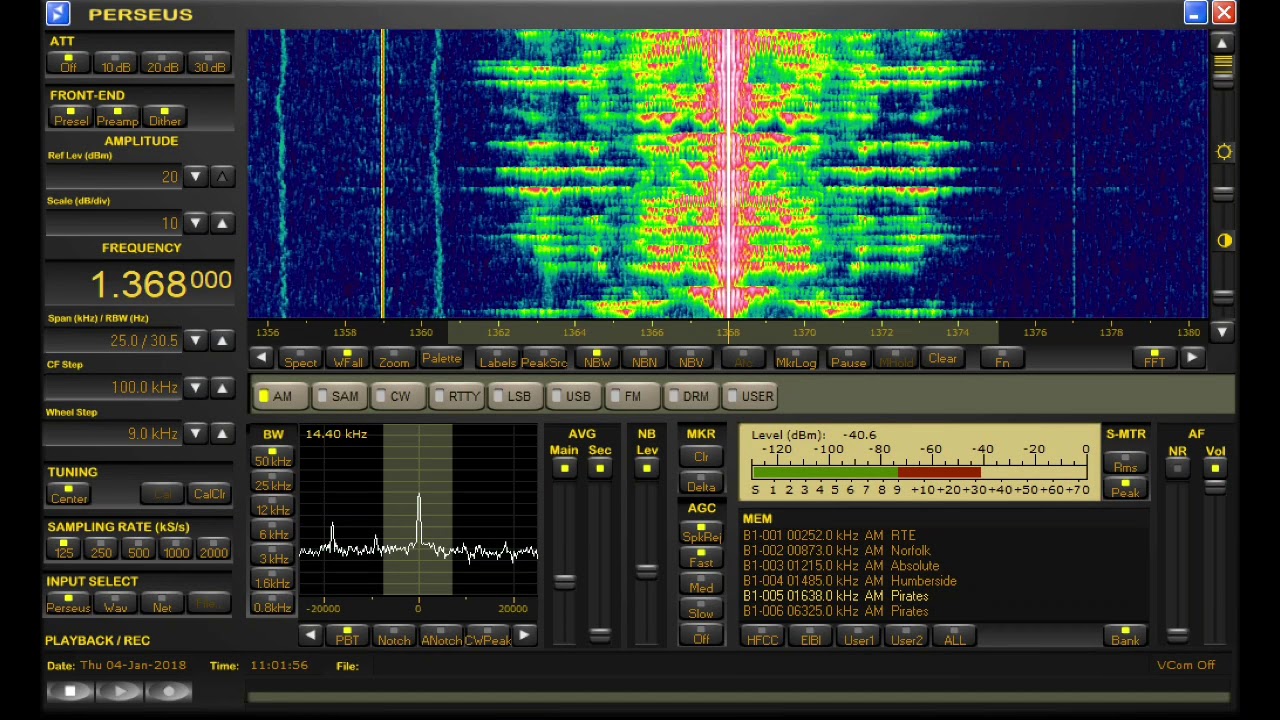Set attenuator to 20 dB

click(x=162, y=63)
